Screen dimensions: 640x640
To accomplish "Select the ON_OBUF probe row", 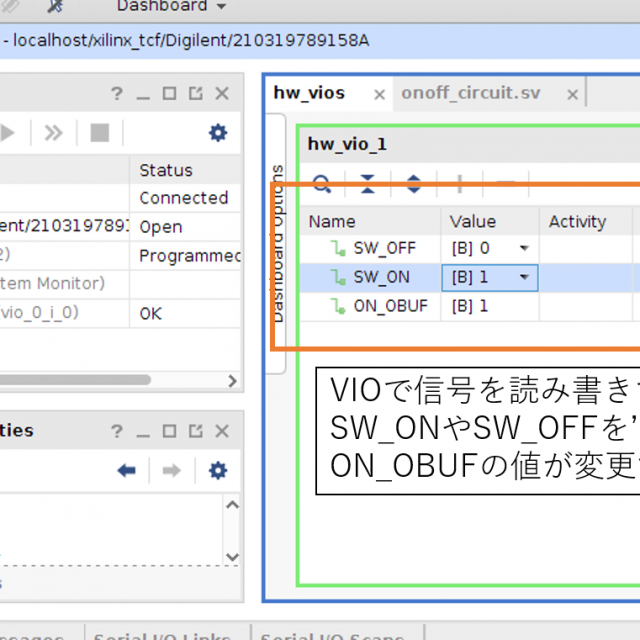I will pos(390,306).
